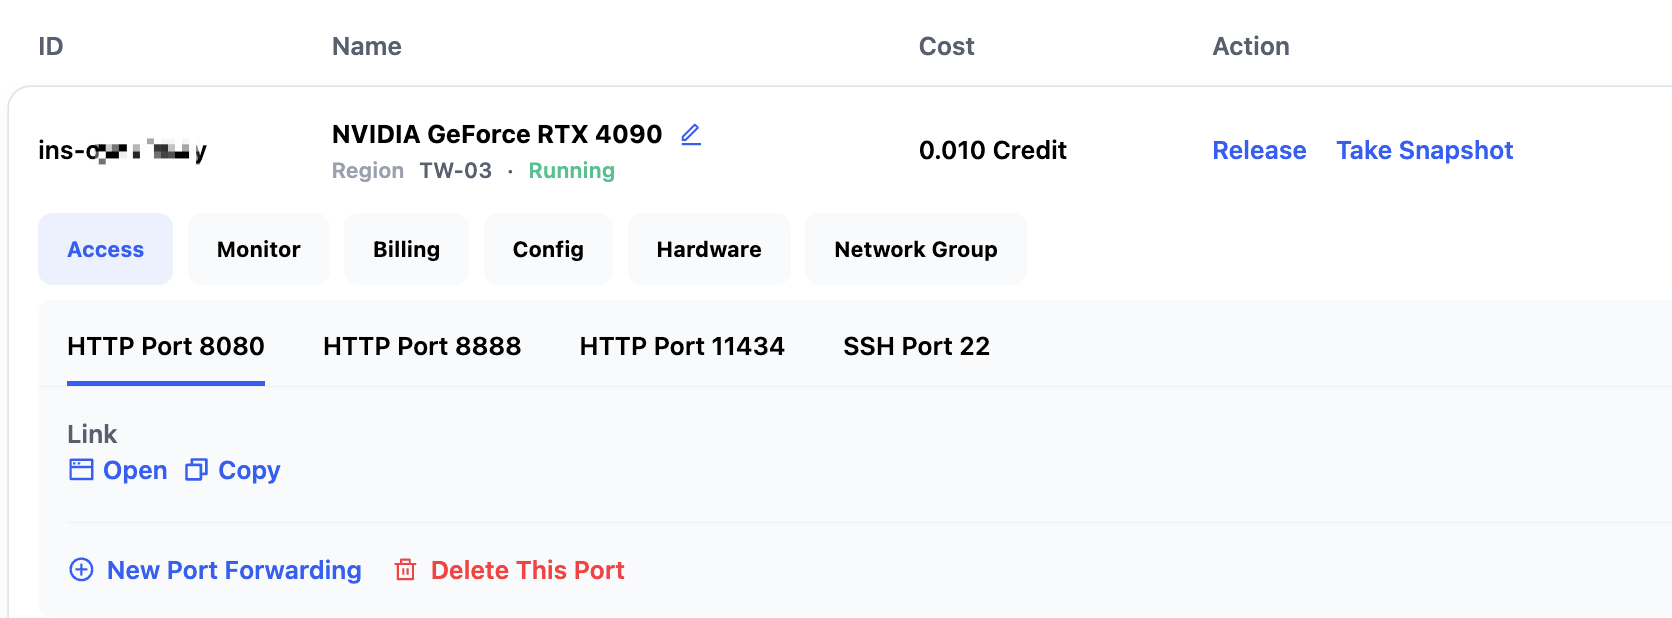
Task: Click the pencil edit icon beside instance name
Action: pos(691,134)
